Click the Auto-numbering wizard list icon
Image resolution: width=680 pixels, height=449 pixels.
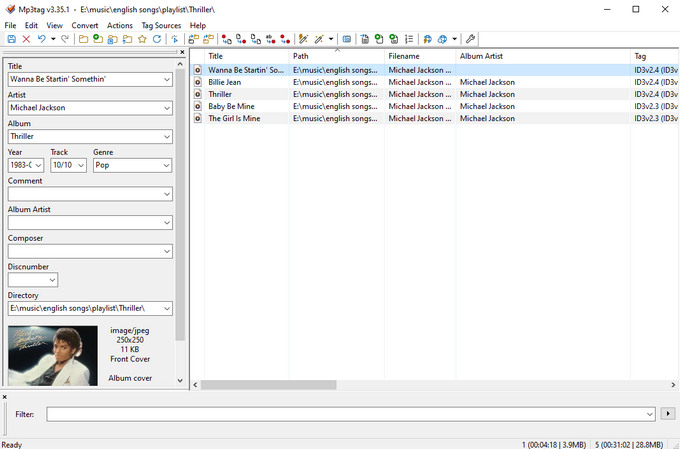(x=409, y=39)
